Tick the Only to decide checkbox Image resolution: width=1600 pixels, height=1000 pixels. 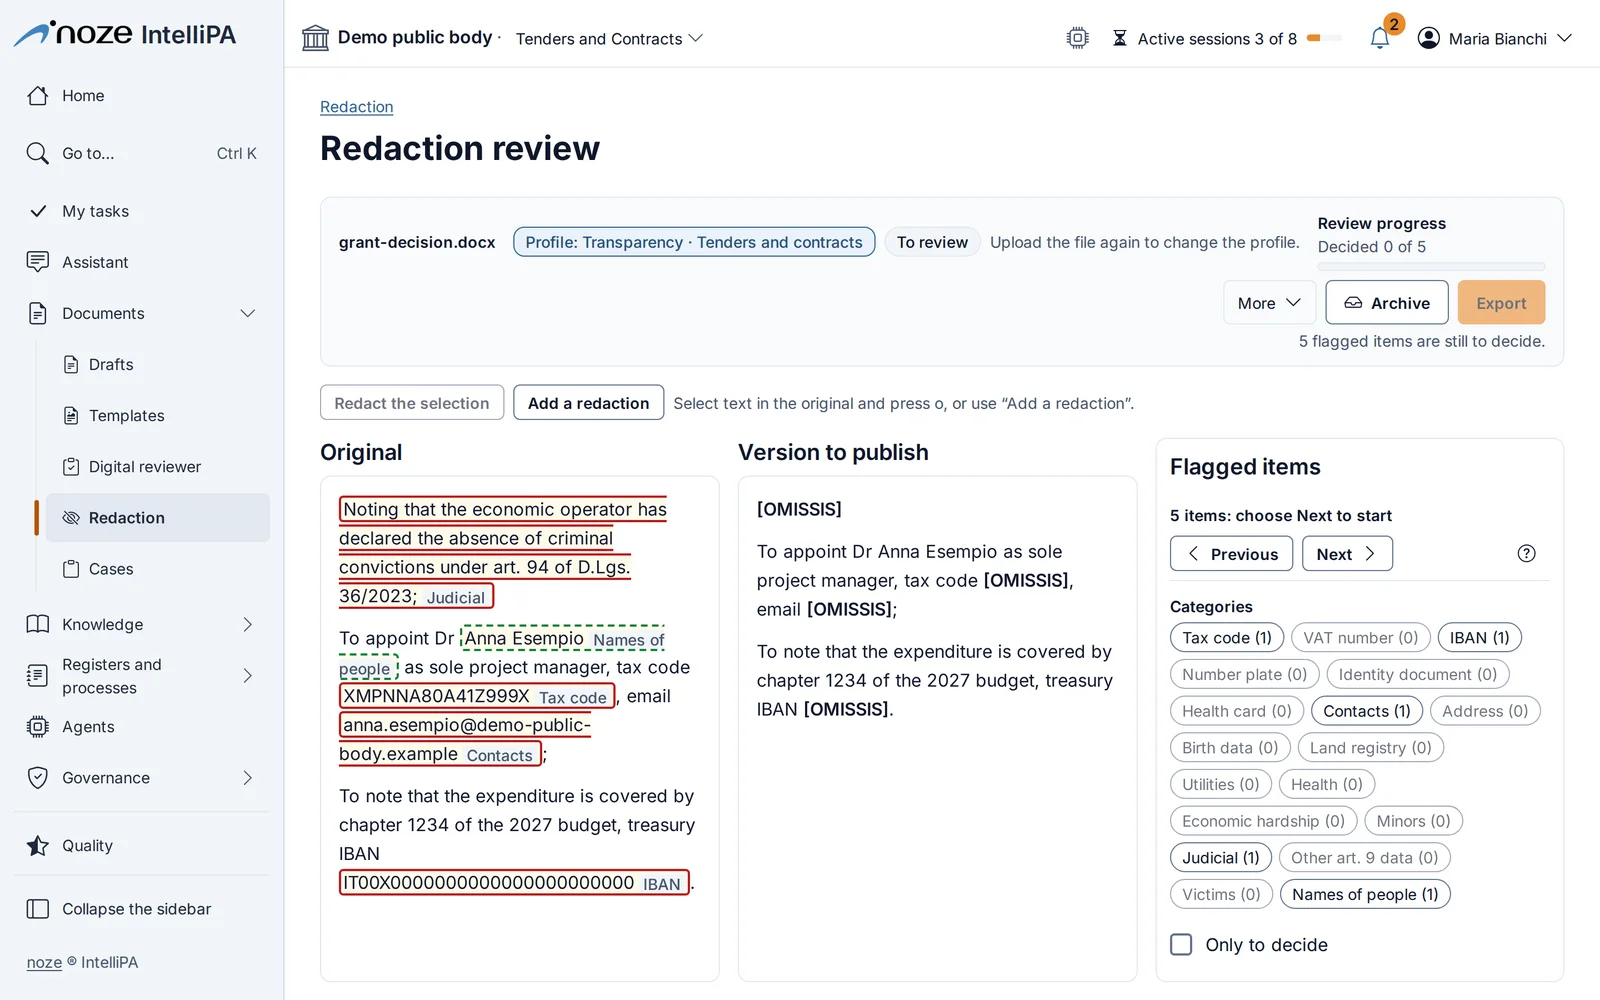click(x=1181, y=945)
